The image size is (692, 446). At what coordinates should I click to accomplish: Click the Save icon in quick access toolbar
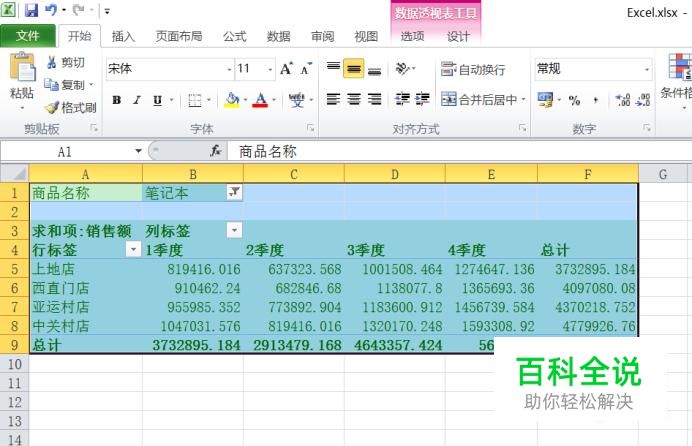point(31,10)
